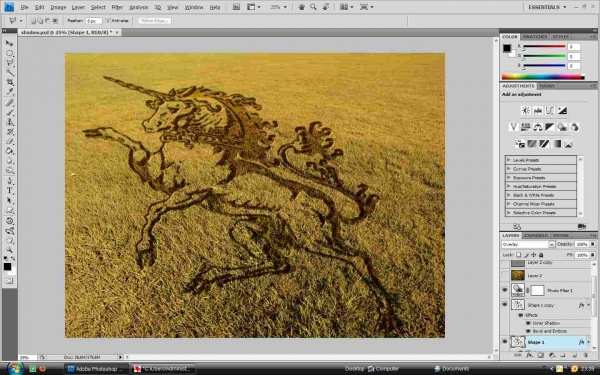Toggle lock transparent pixels
This screenshot has width=600, height=375.
coord(518,254)
